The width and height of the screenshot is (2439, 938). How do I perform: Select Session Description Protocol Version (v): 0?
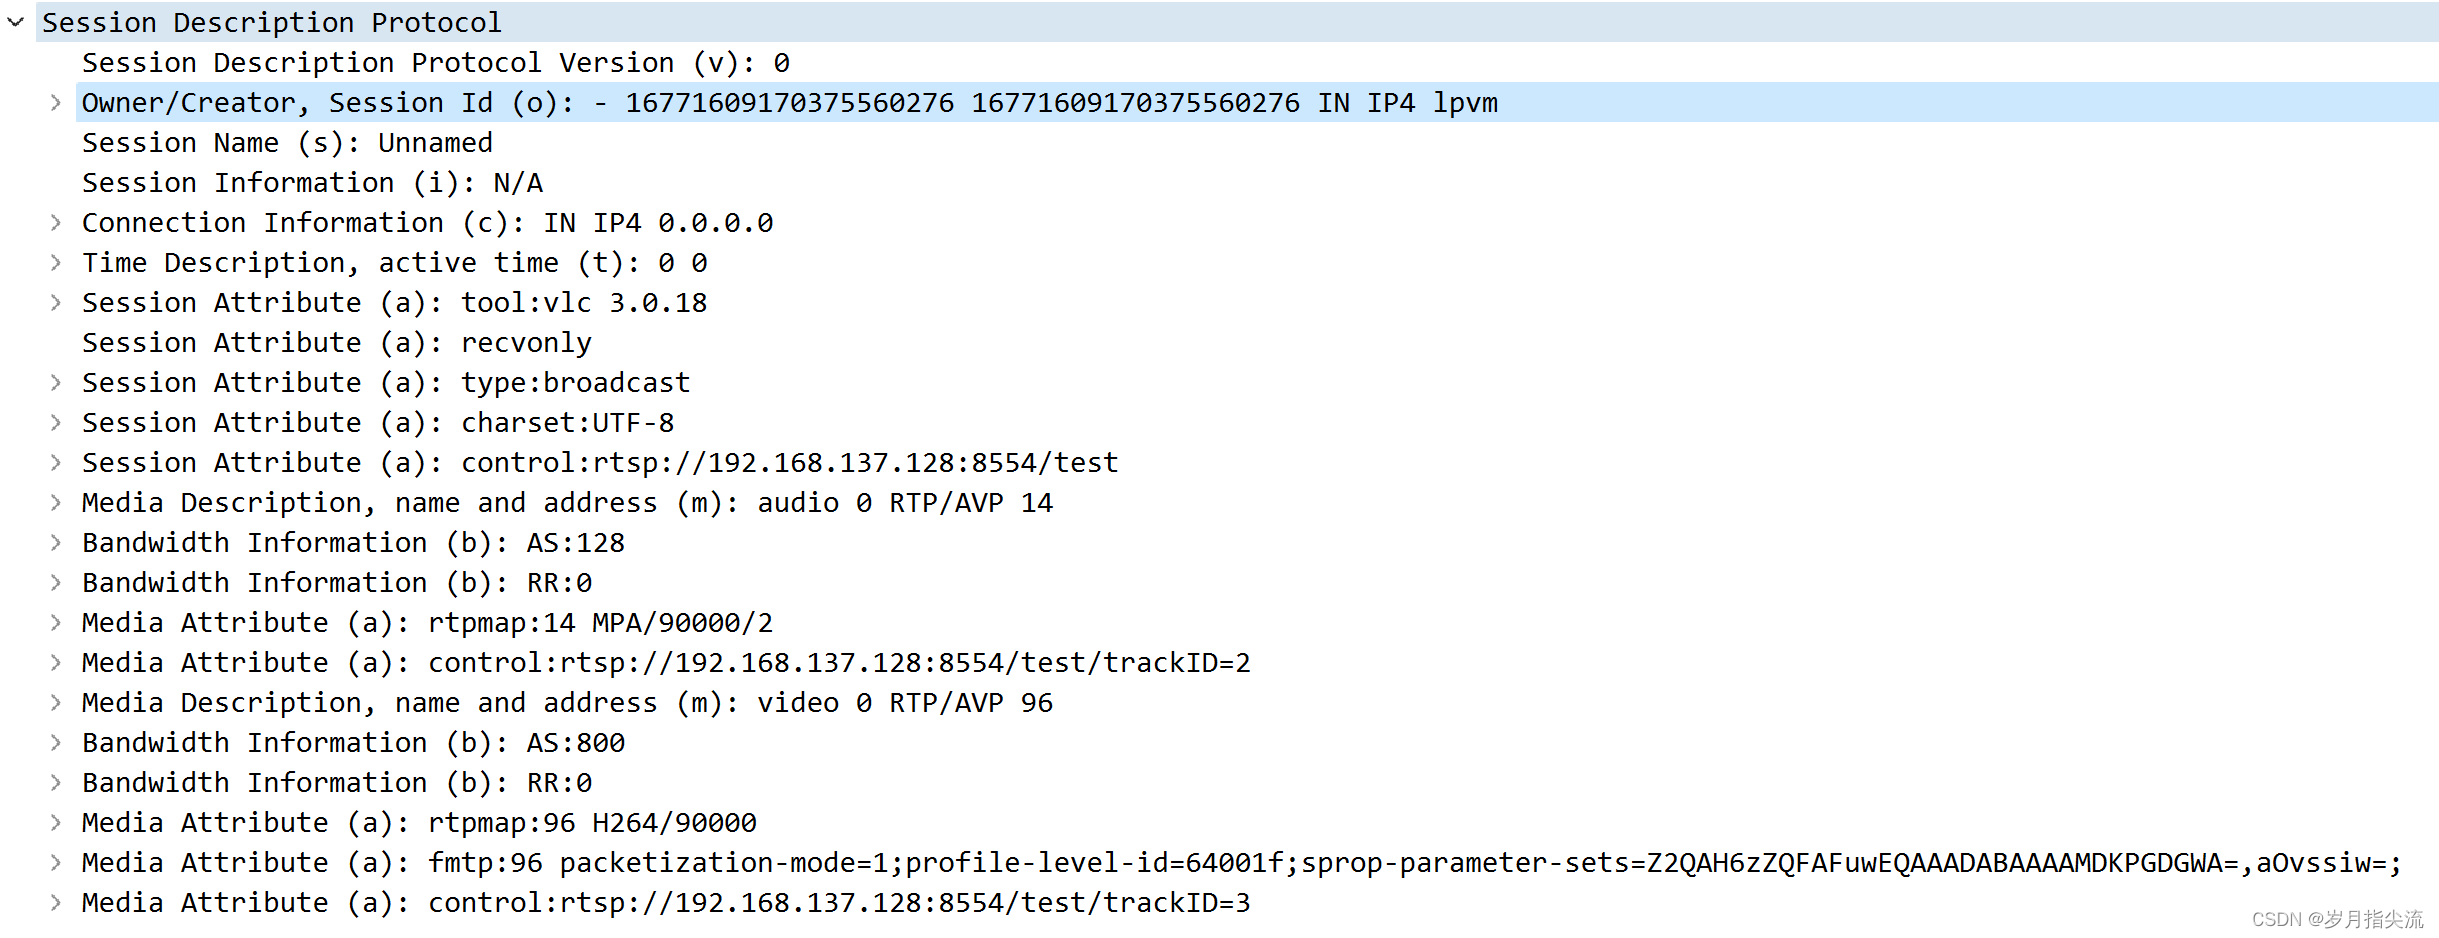tap(436, 63)
